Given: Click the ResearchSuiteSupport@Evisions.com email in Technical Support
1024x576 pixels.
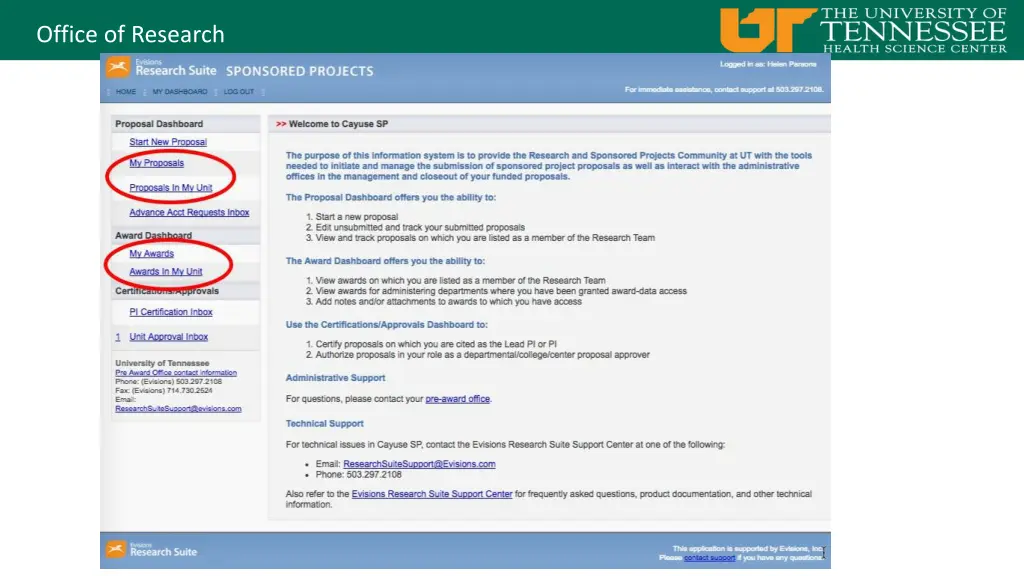Looking at the screenshot, I should tap(419, 464).
